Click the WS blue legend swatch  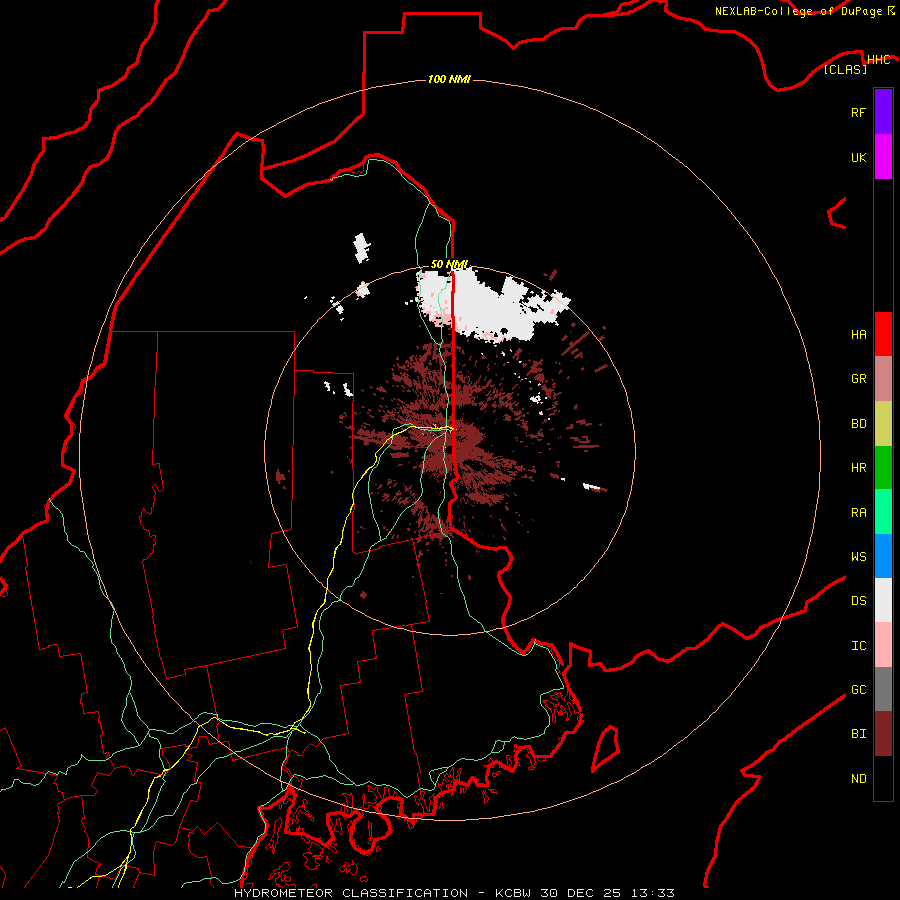883,556
